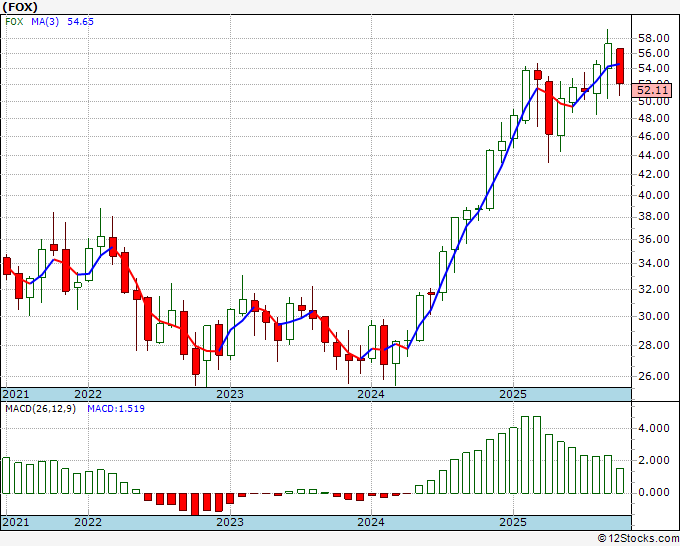Select the green FOX ticker legend label
680x546 pixels.
14,21
